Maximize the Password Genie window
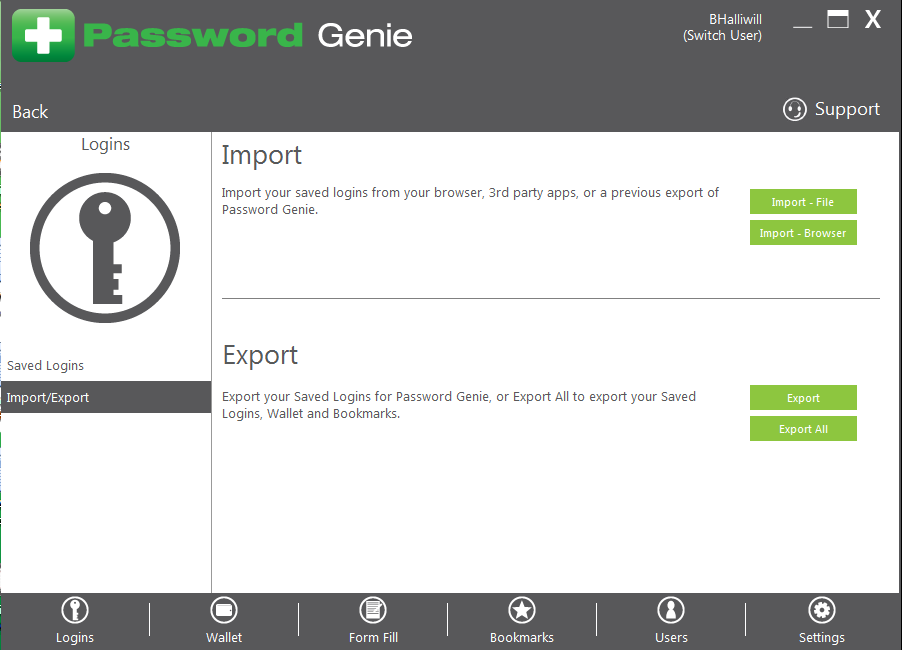The width and height of the screenshot is (902, 650). click(x=838, y=19)
